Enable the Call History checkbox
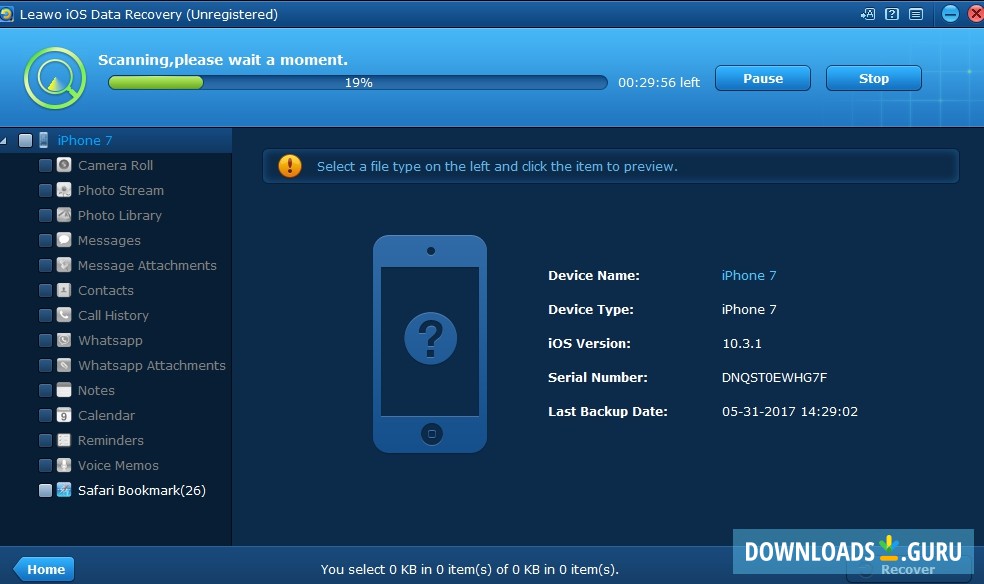 pos(45,315)
